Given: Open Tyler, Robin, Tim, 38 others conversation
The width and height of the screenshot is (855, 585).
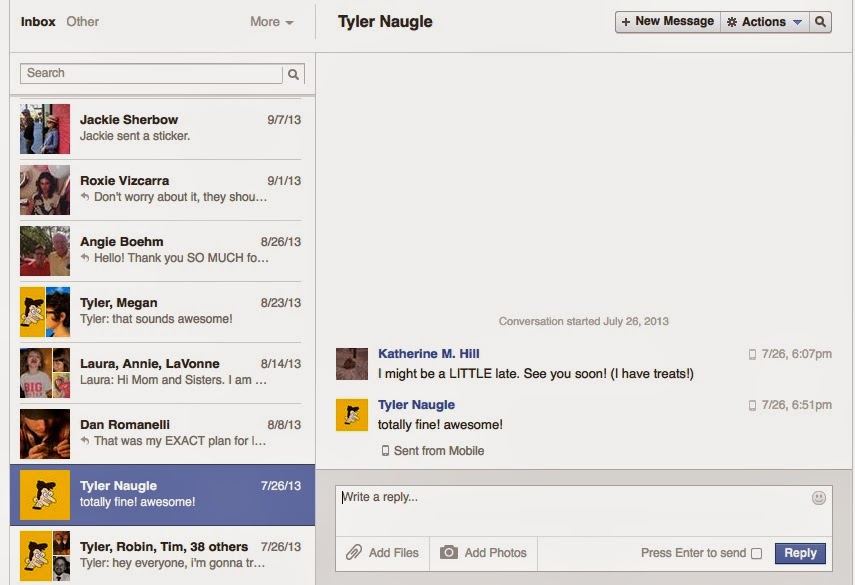Looking at the screenshot, I should [161, 555].
